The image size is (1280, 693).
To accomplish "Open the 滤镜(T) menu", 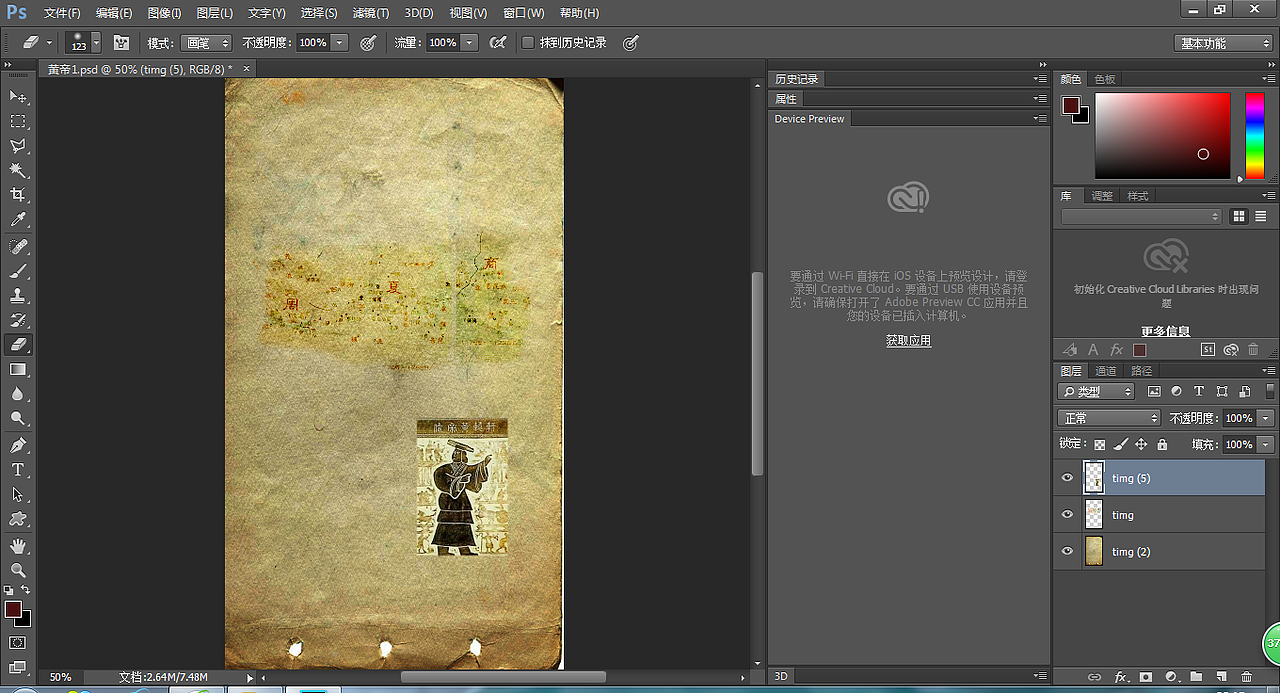I will tap(371, 13).
